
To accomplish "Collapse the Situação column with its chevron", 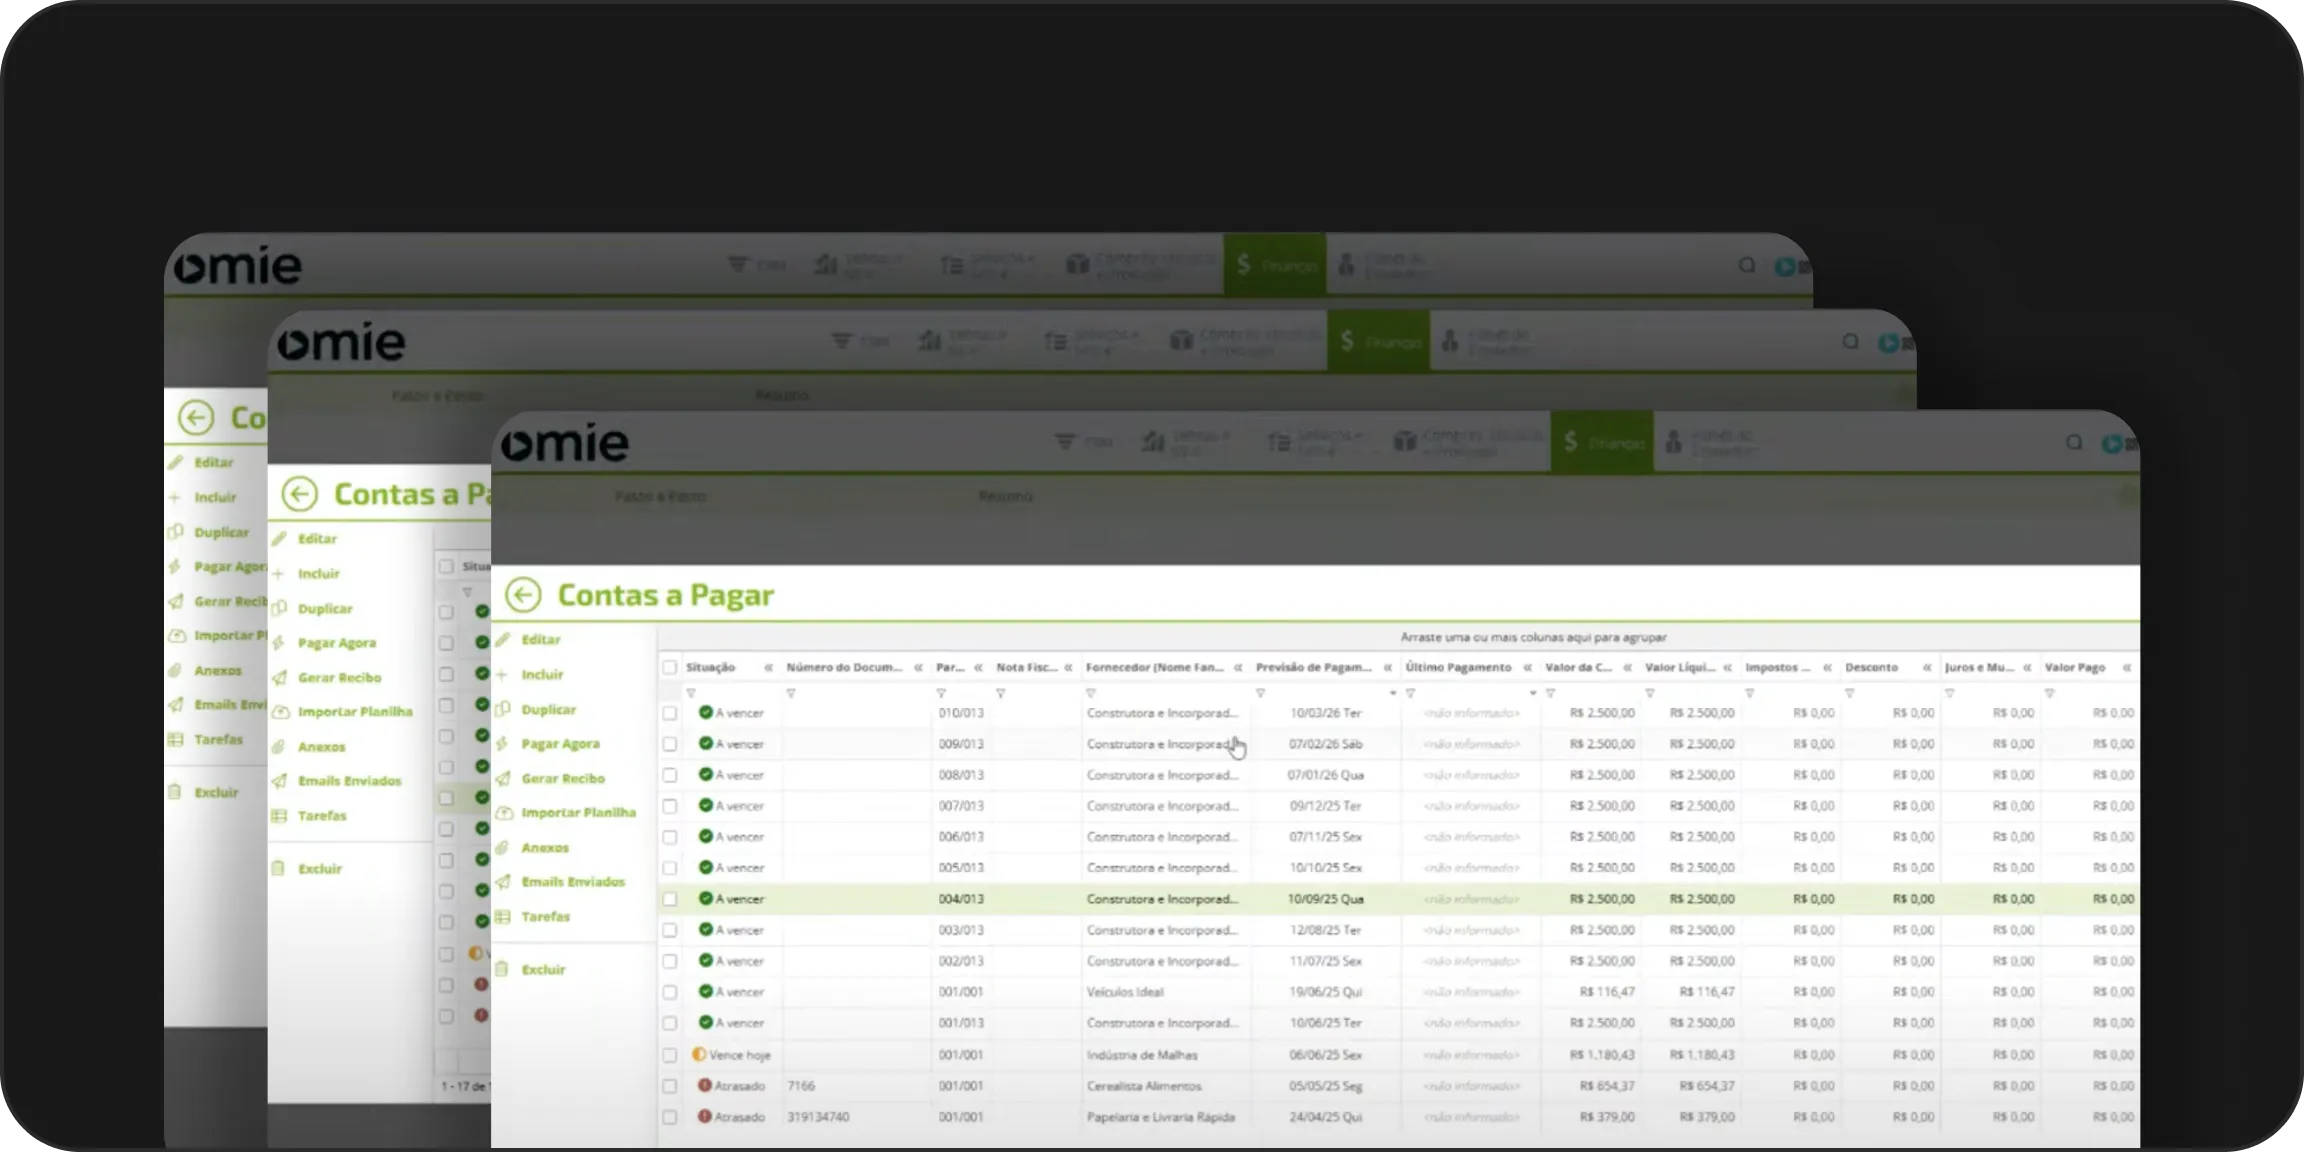I will pyautogui.click(x=768, y=667).
